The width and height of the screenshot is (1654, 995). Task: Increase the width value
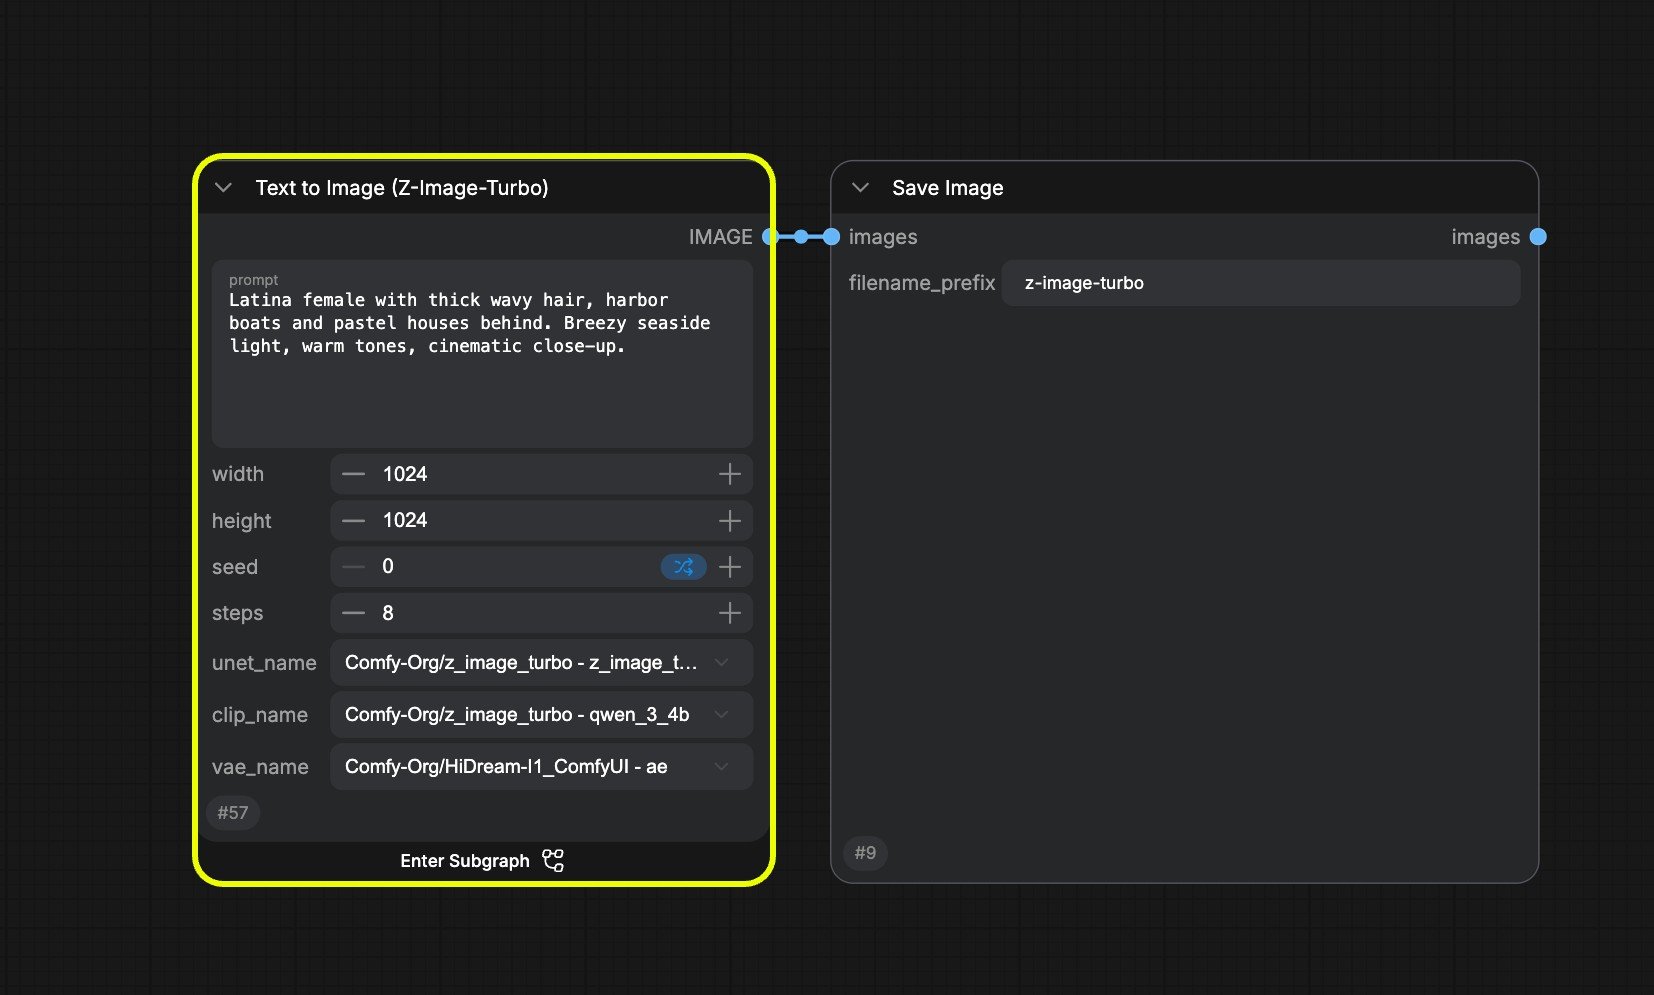point(730,474)
